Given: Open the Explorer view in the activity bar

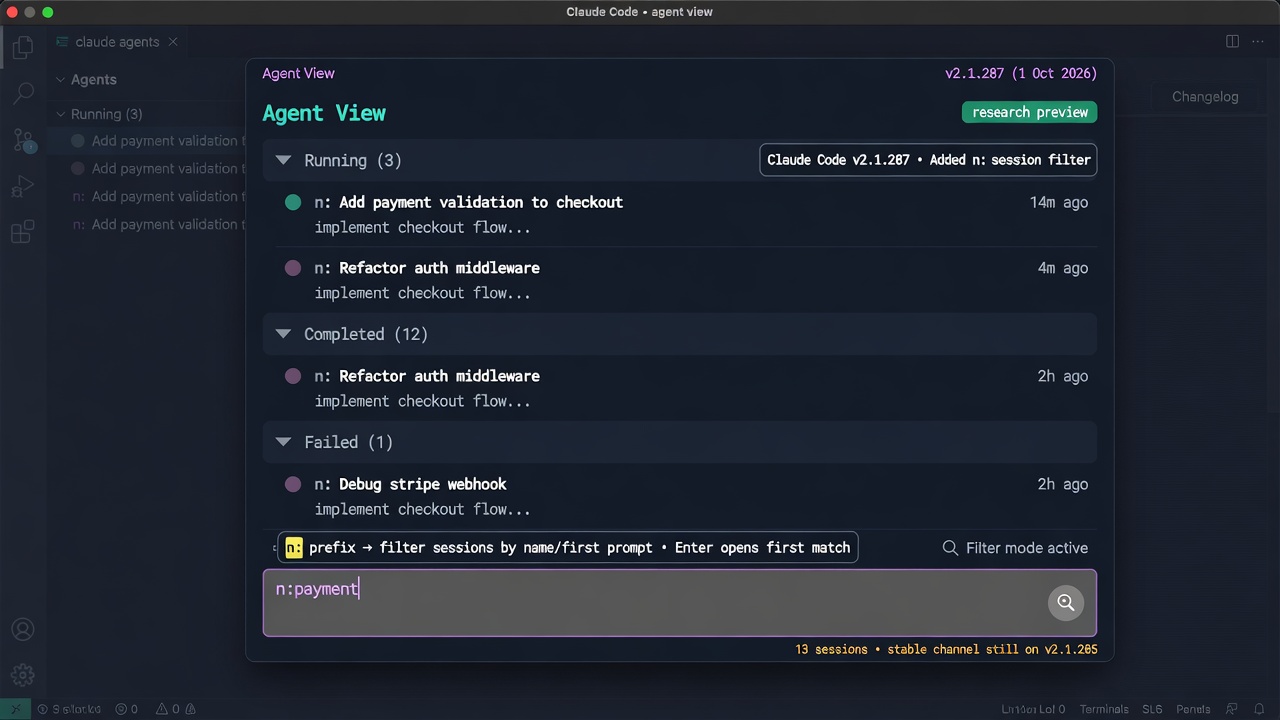Looking at the screenshot, I should (22, 47).
